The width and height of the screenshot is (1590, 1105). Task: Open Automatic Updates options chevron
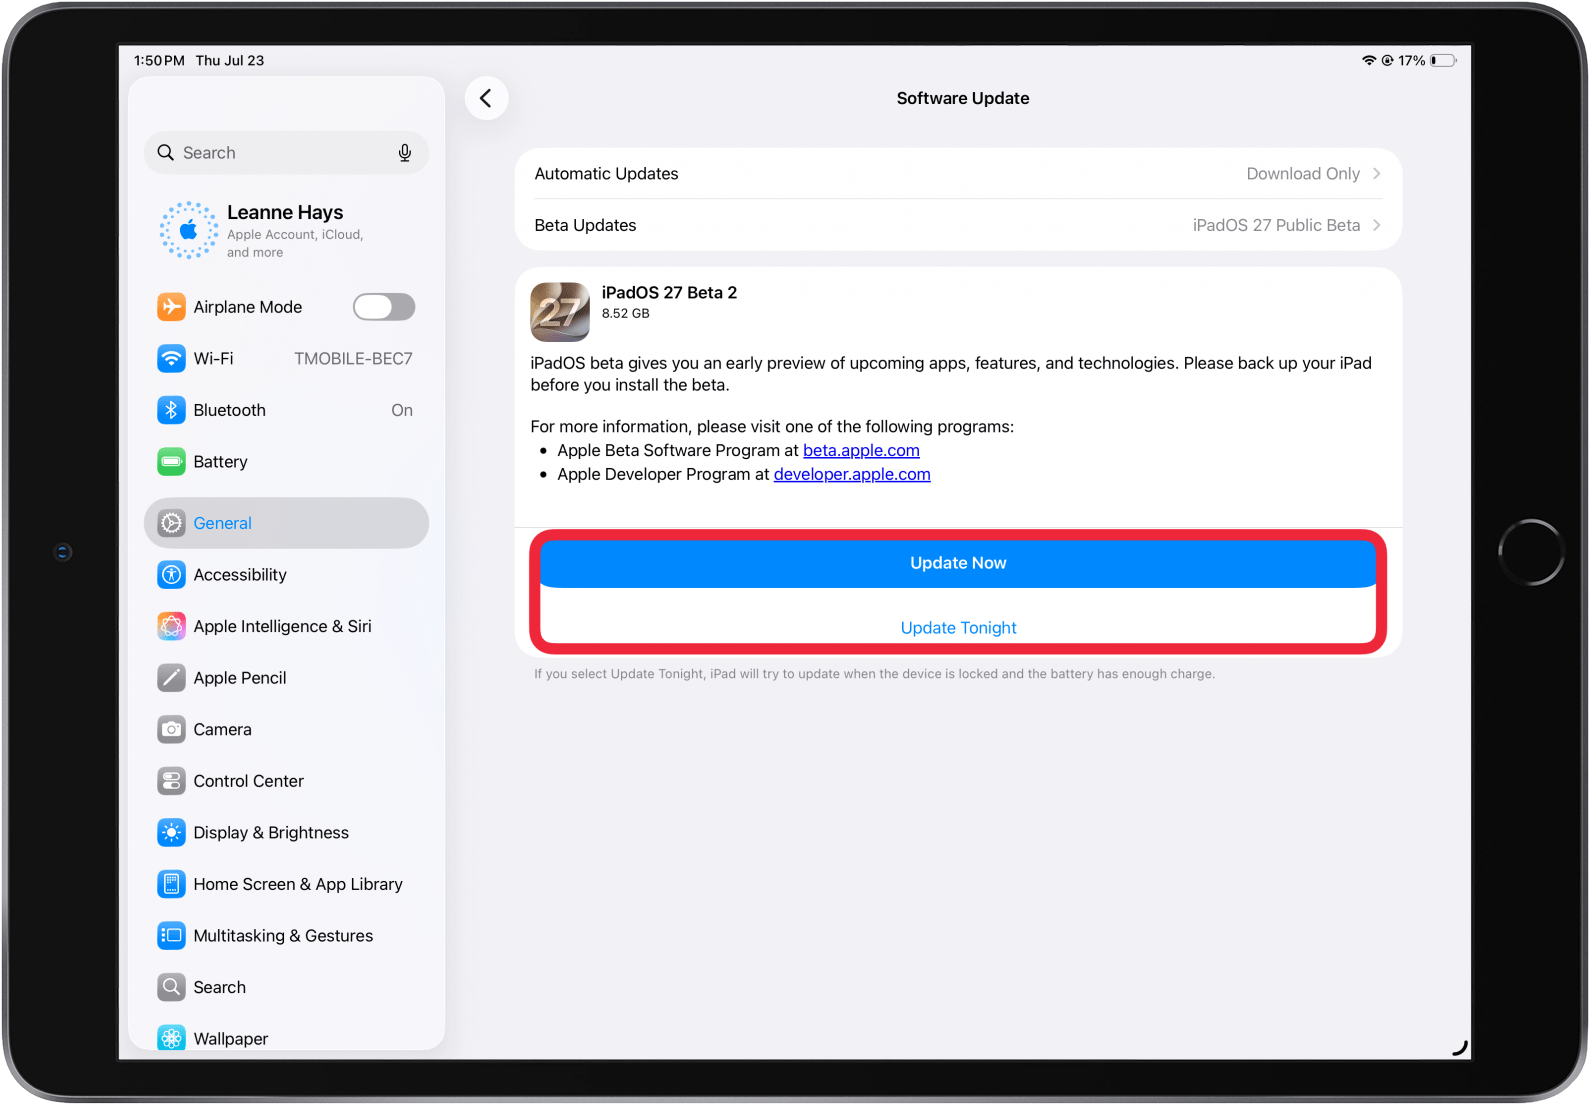1377,174
